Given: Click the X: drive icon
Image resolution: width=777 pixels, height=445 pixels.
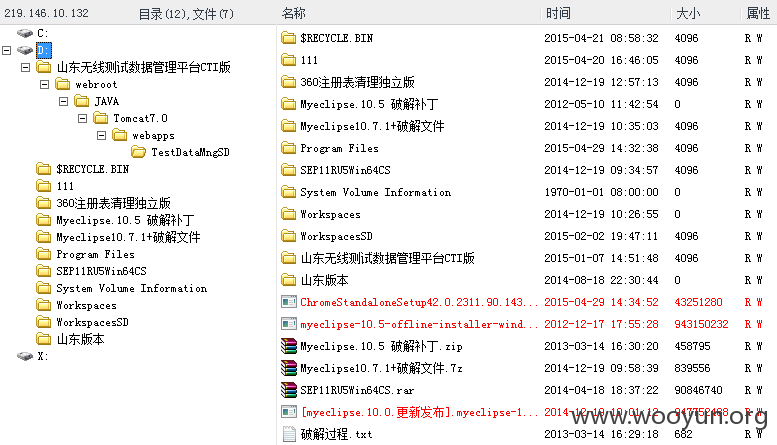Looking at the screenshot, I should 25,356.
